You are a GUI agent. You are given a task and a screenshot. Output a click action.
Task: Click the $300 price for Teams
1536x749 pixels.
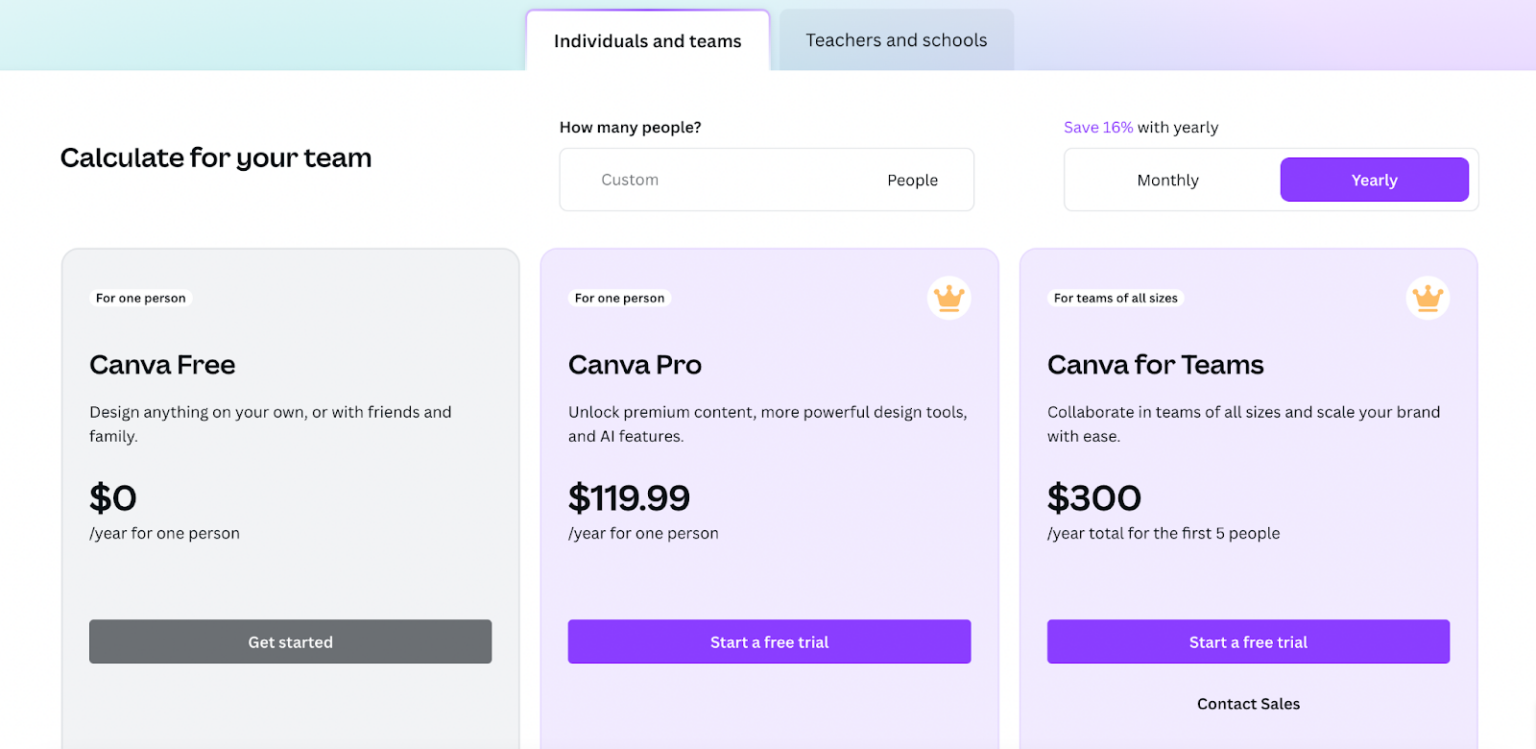1094,498
